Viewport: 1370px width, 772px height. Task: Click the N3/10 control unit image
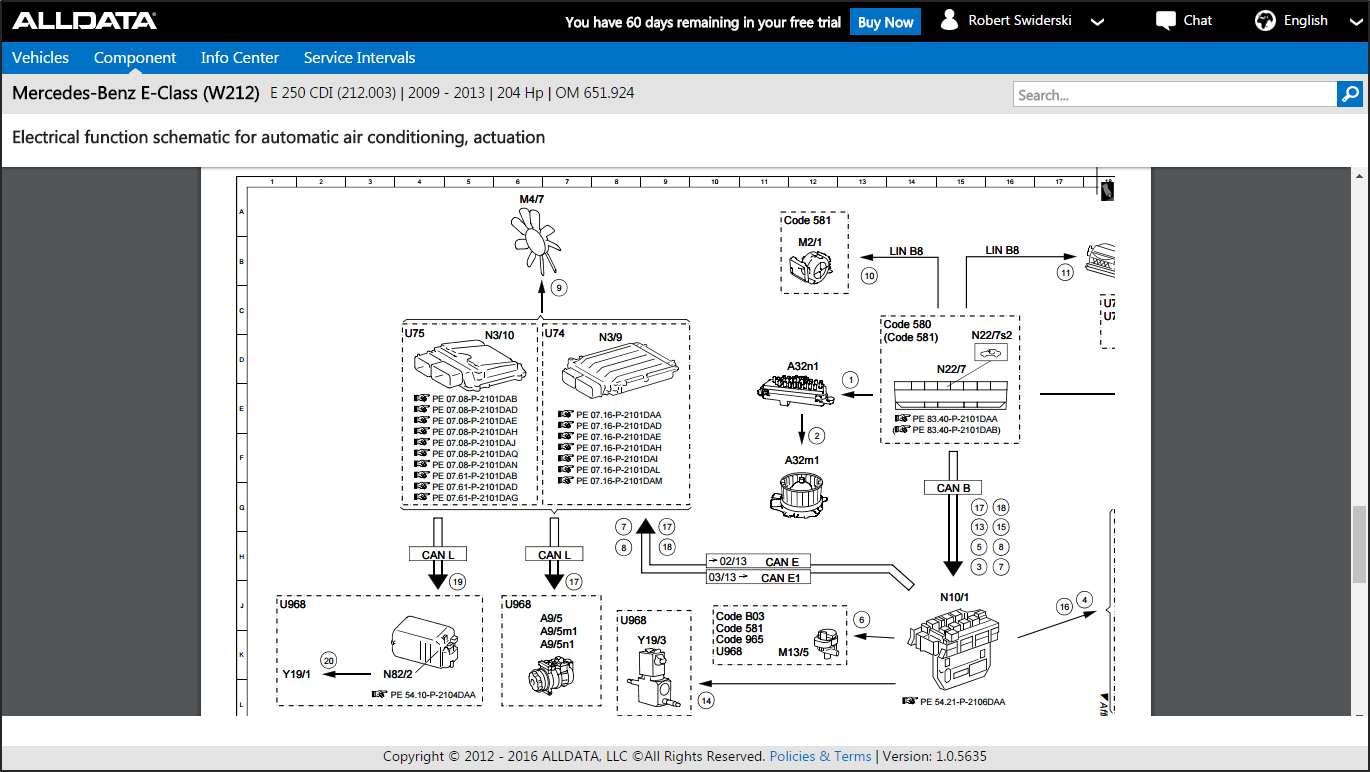[x=468, y=366]
